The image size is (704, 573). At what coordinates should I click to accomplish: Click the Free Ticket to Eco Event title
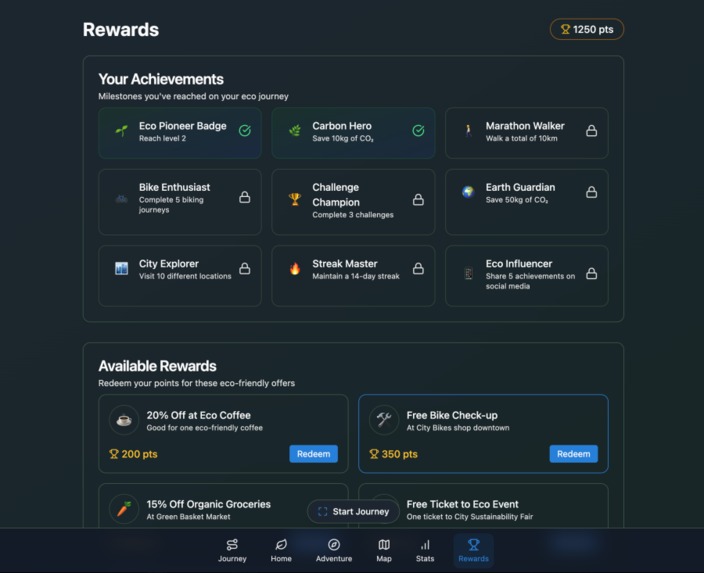[462, 504]
